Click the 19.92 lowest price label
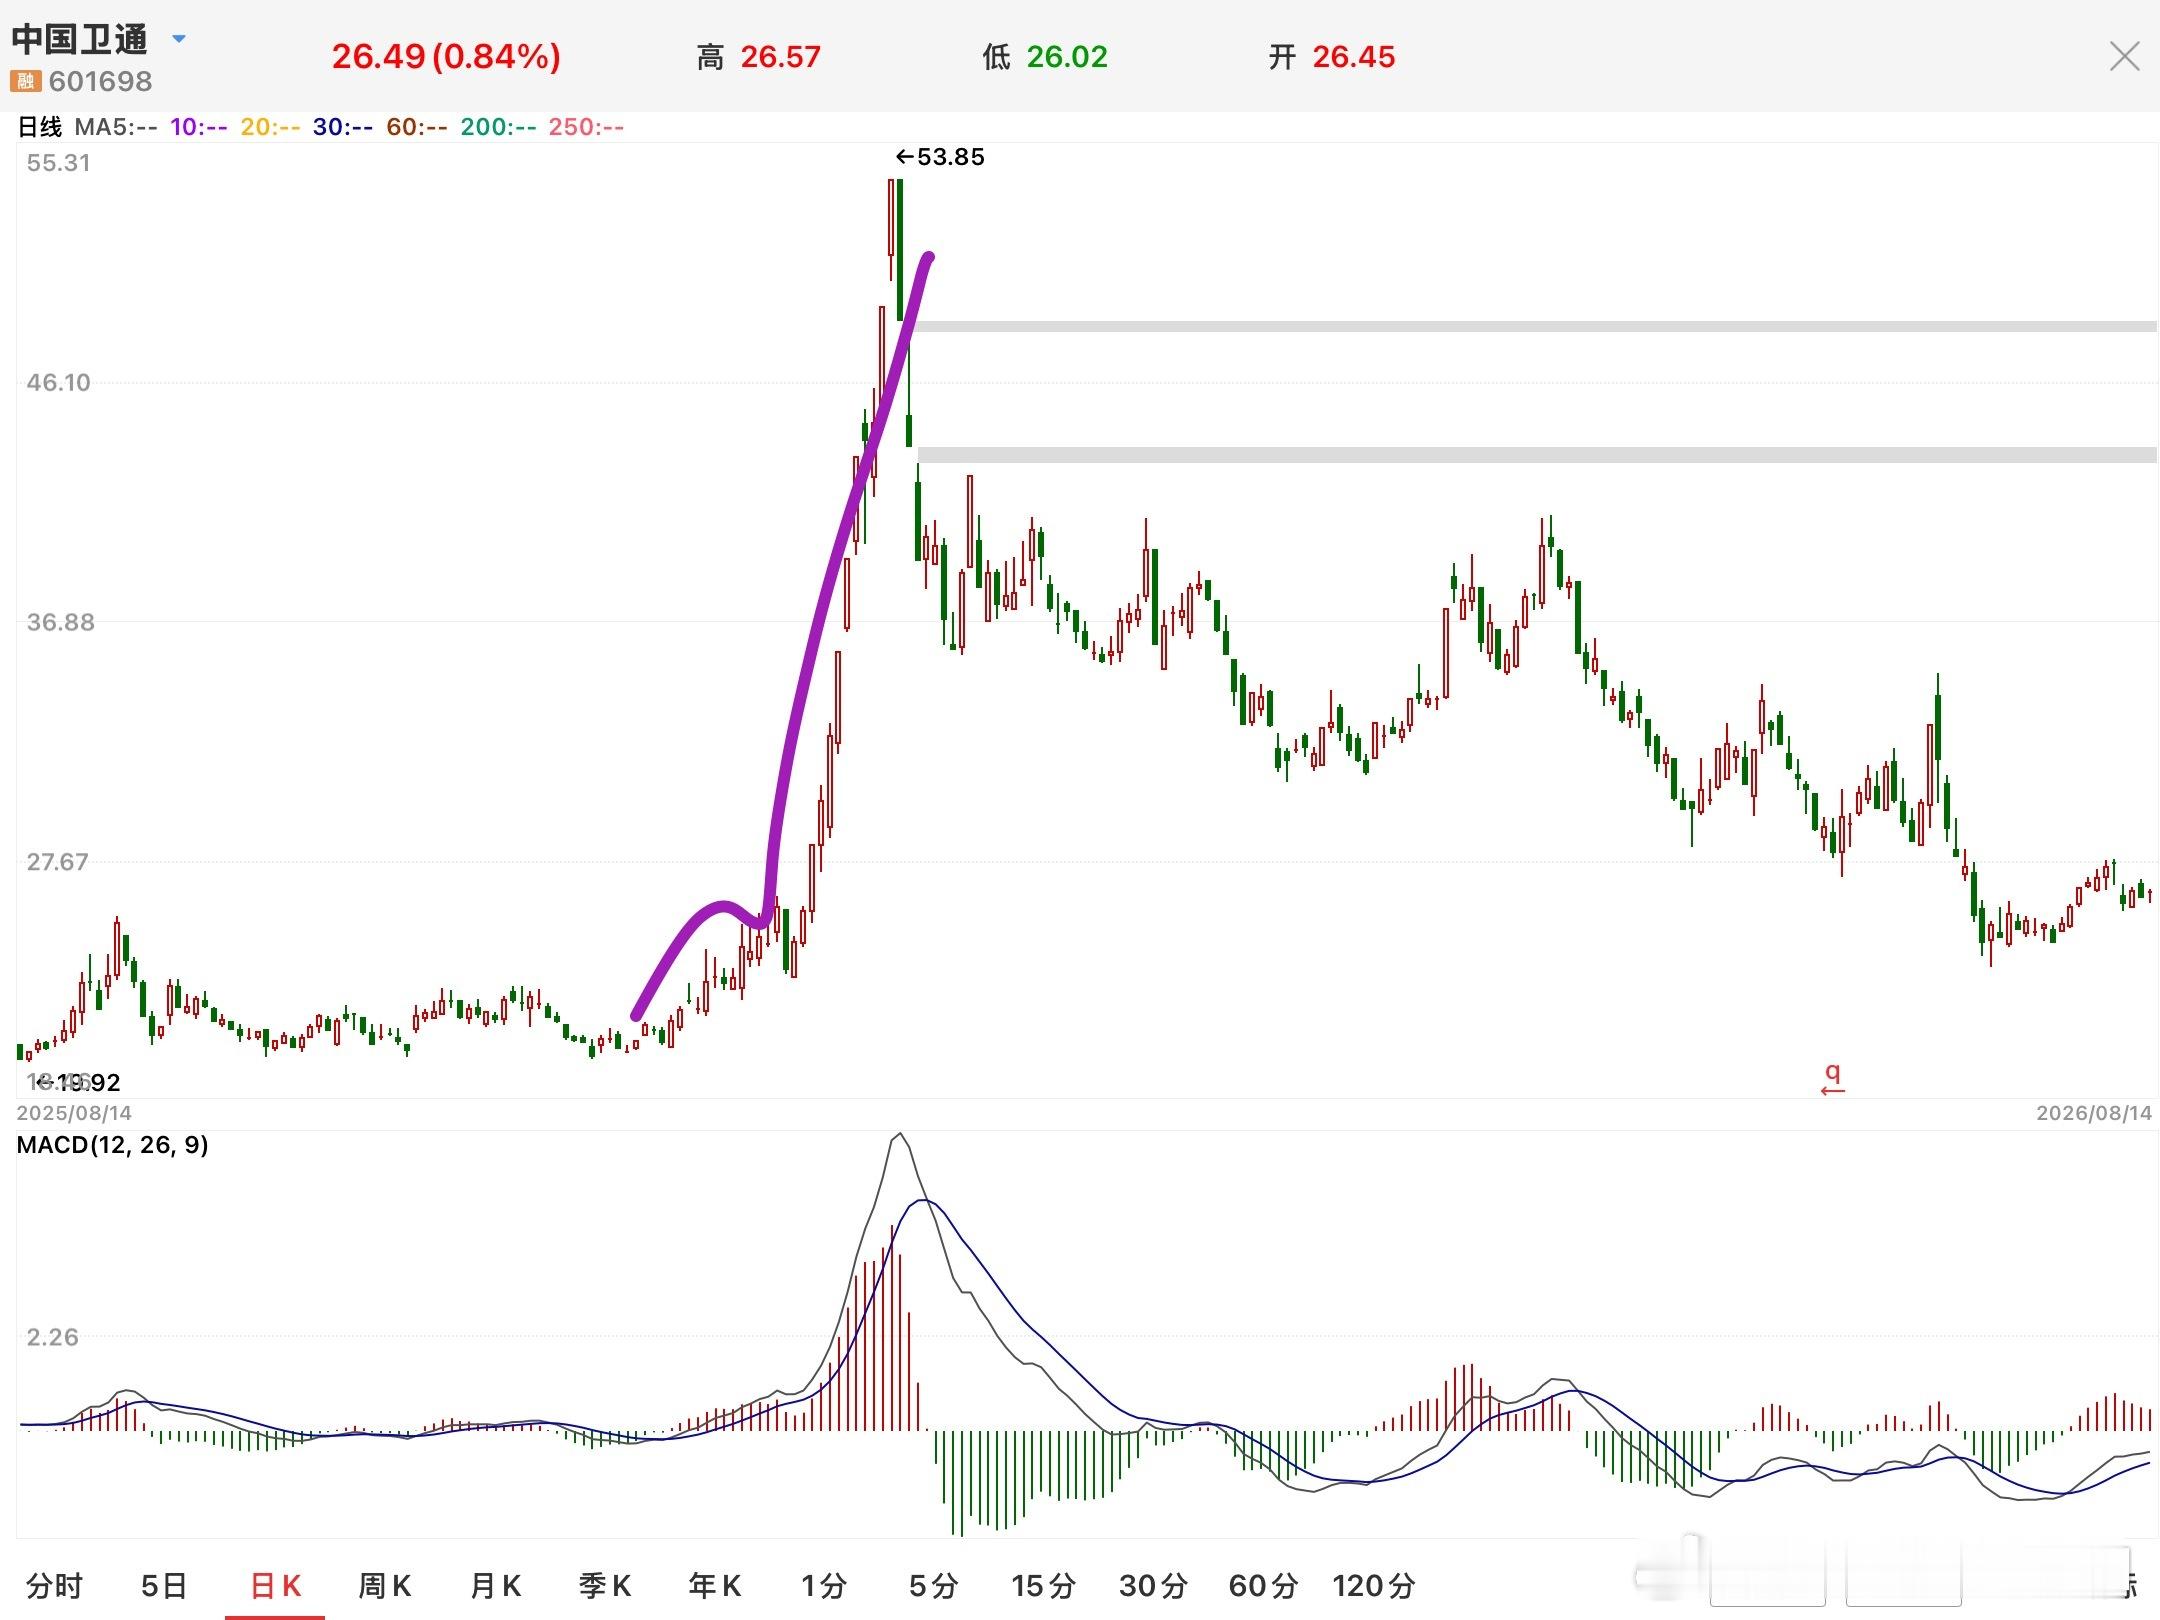 click(78, 1082)
